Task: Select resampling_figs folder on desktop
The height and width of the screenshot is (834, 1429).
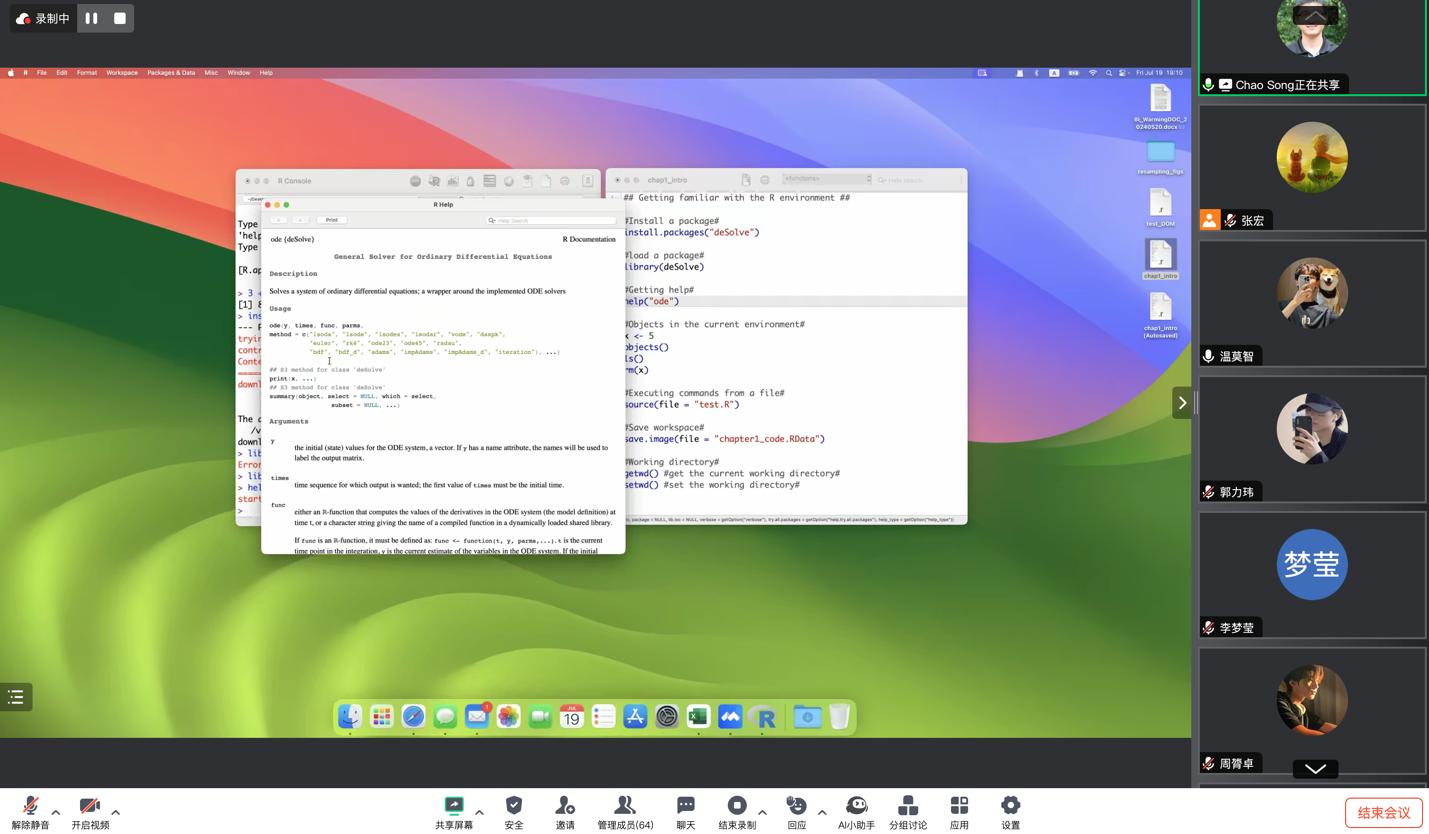Action: [x=1160, y=158]
